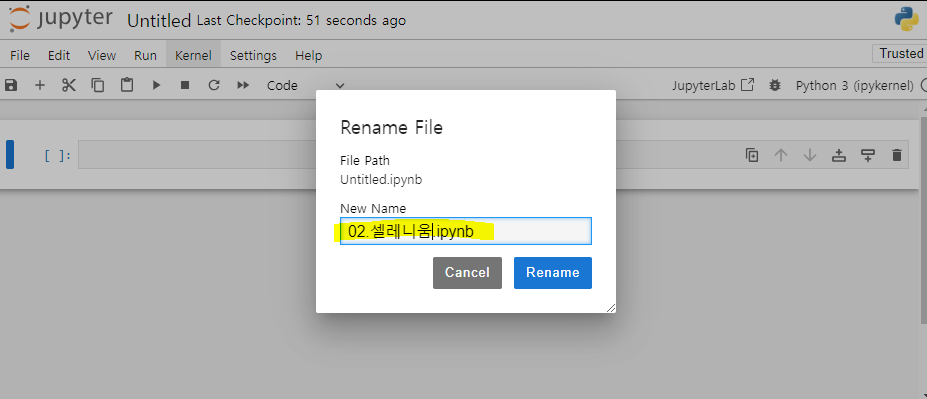Delete the cell with trash icon

[x=897, y=155]
